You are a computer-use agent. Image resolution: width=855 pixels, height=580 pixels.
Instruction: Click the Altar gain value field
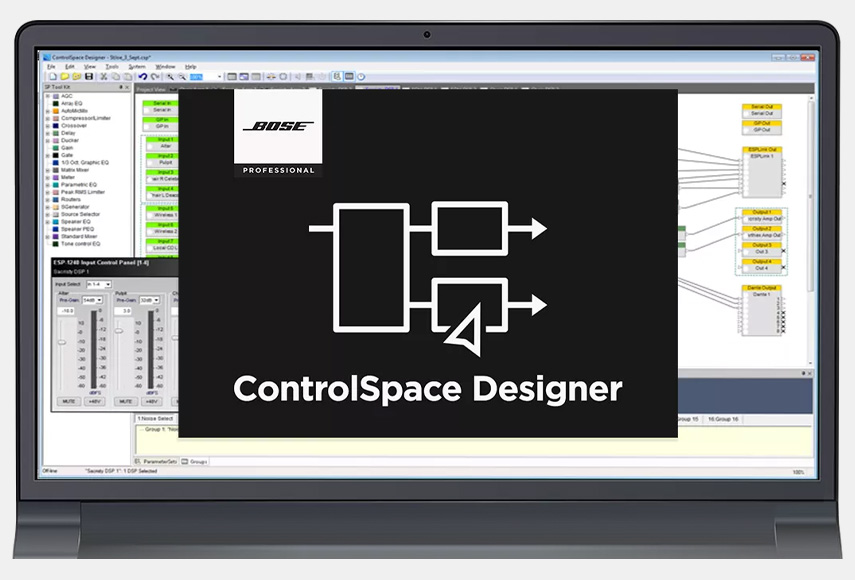67,311
